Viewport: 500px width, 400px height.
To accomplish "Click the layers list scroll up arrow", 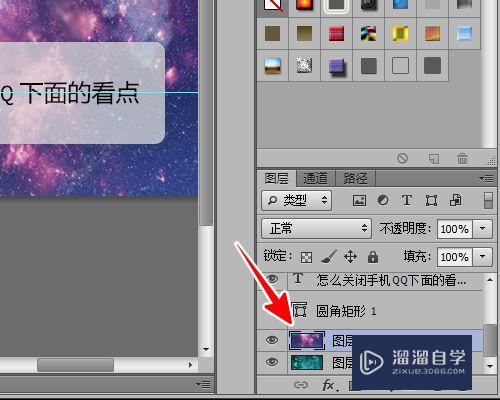I will [490, 280].
